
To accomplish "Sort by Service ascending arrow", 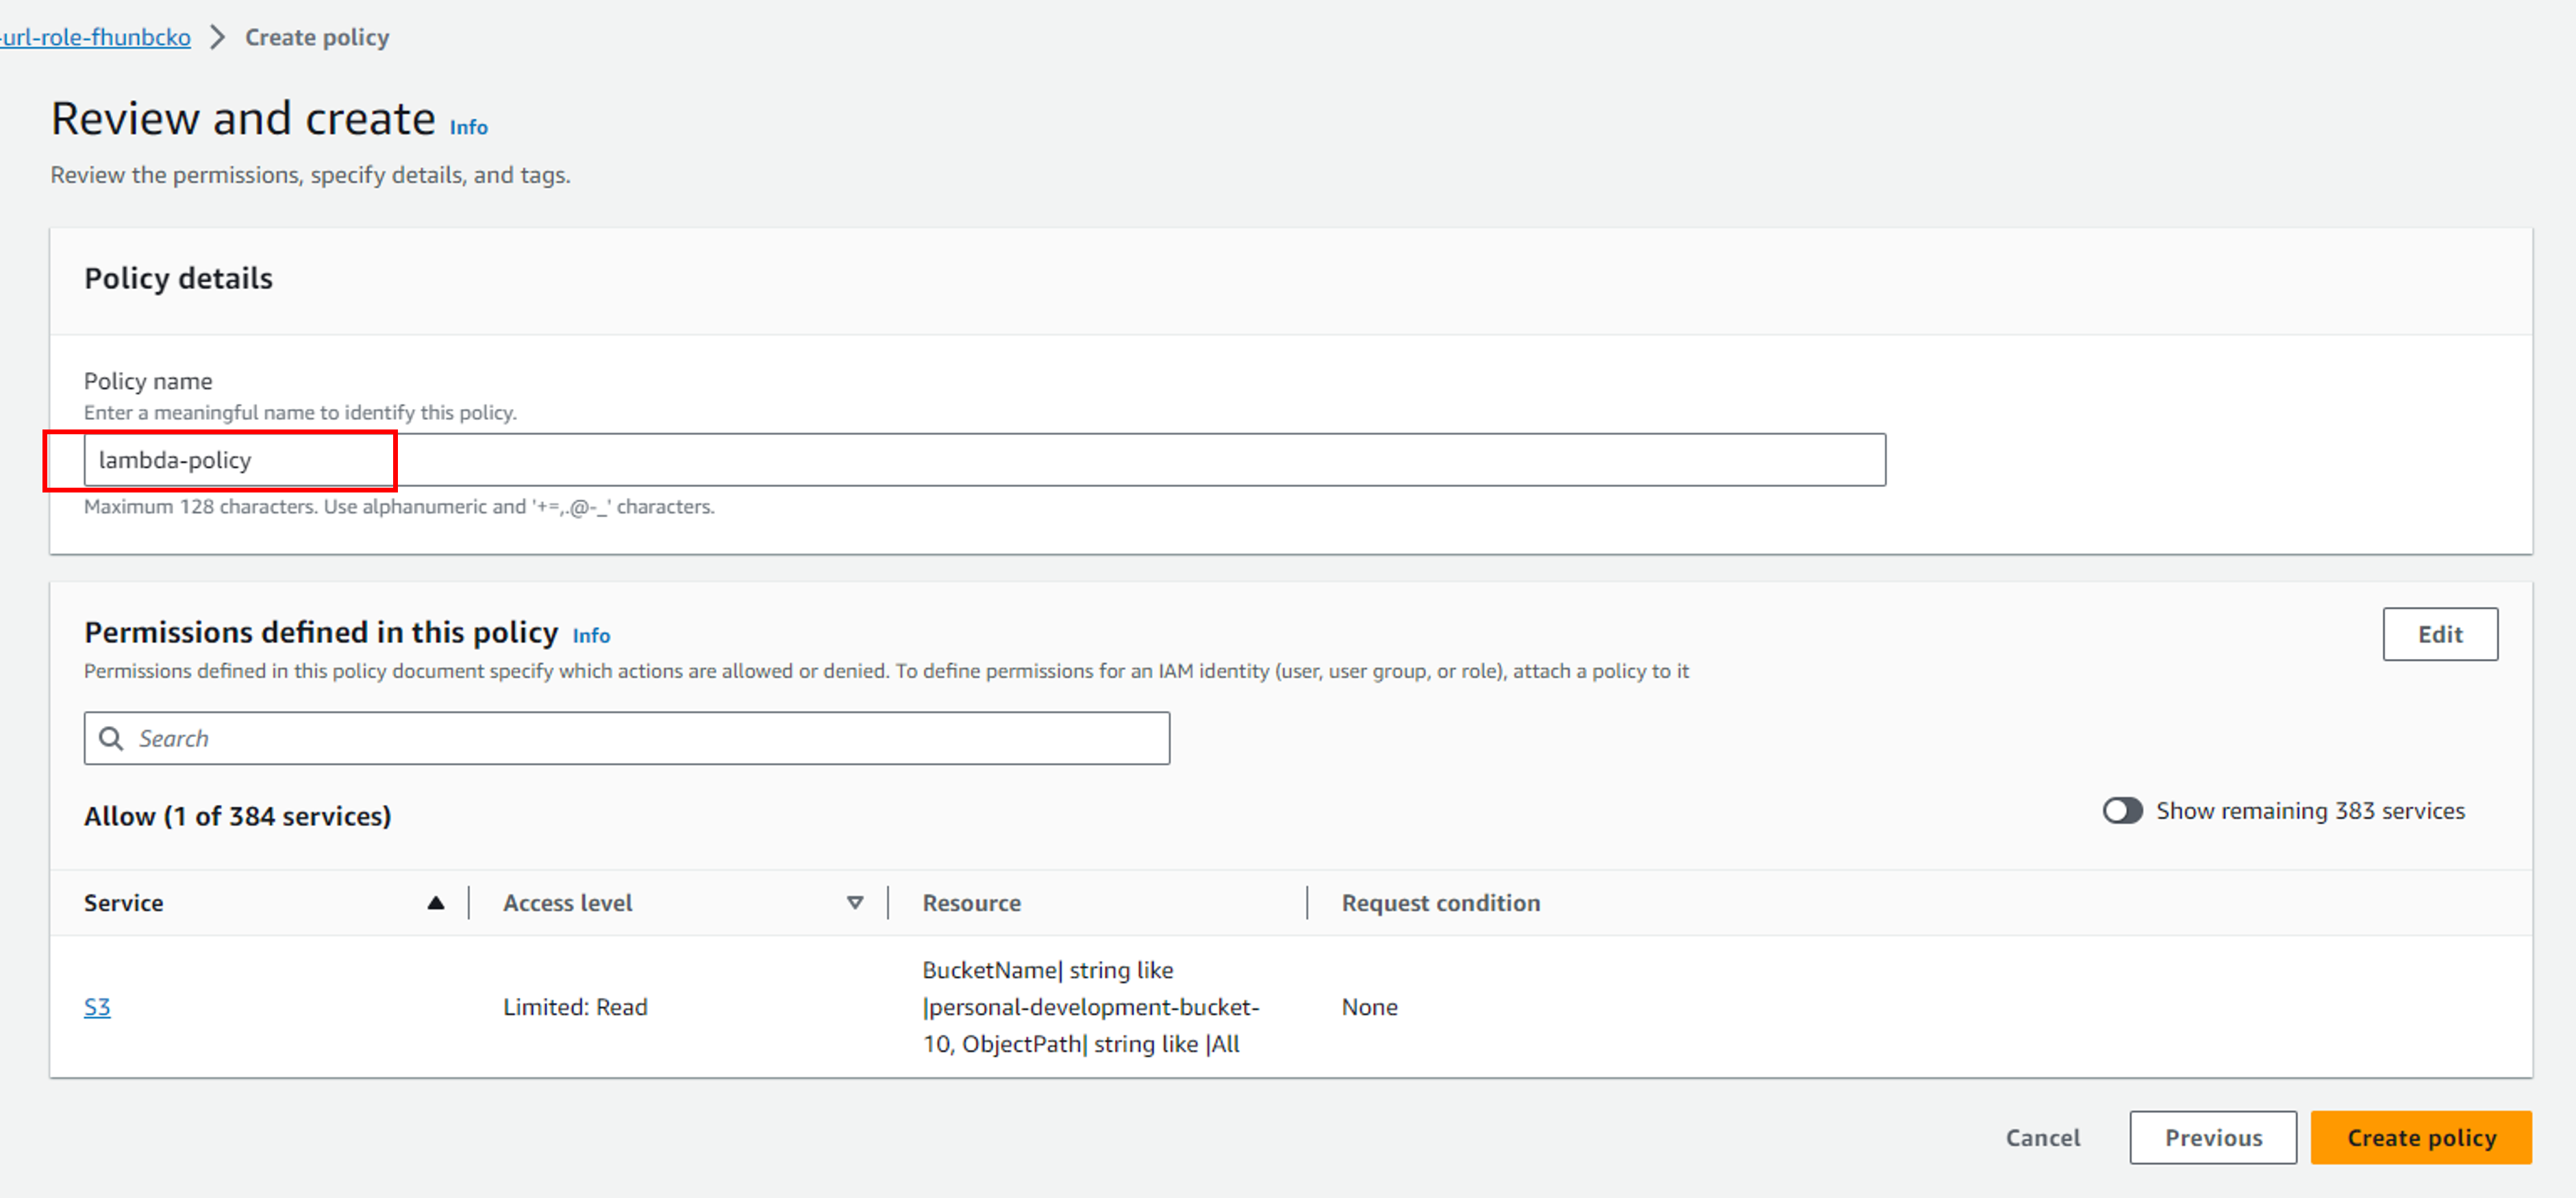I will 436,903.
